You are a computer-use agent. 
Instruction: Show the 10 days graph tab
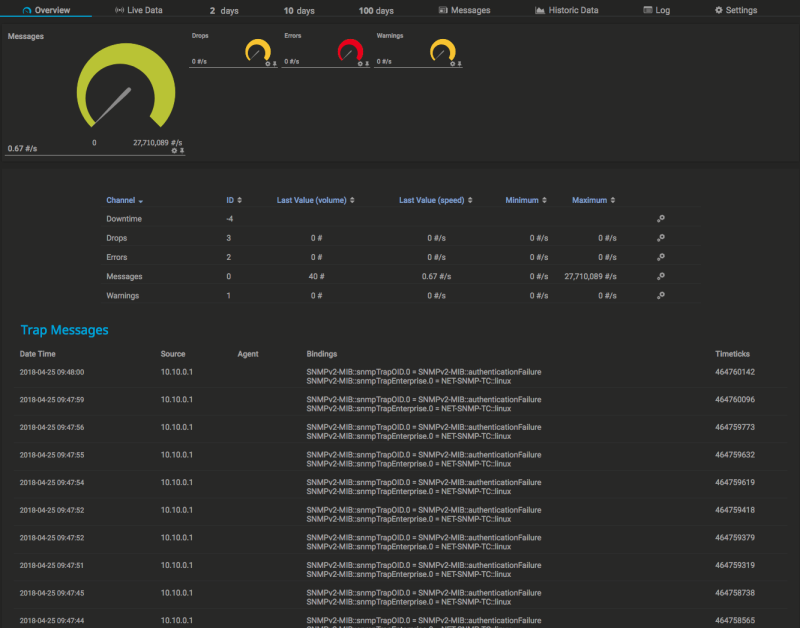298,10
